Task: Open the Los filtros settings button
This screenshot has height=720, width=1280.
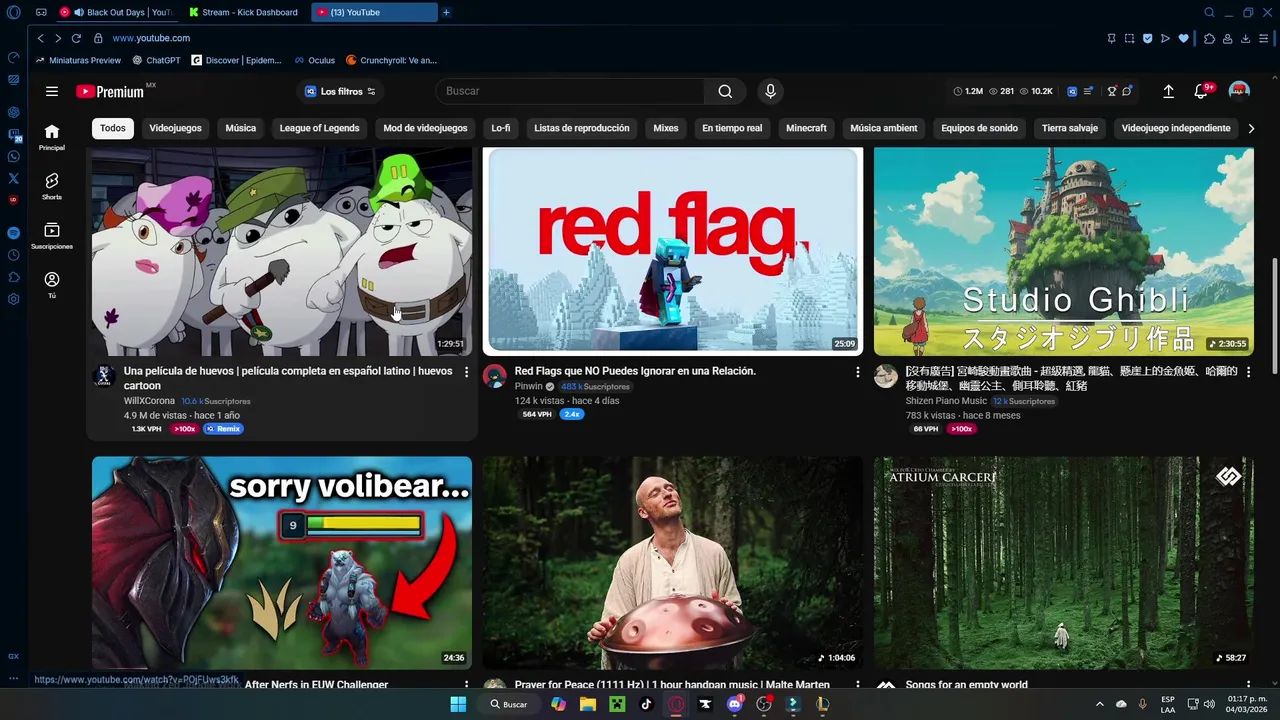Action: (341, 91)
